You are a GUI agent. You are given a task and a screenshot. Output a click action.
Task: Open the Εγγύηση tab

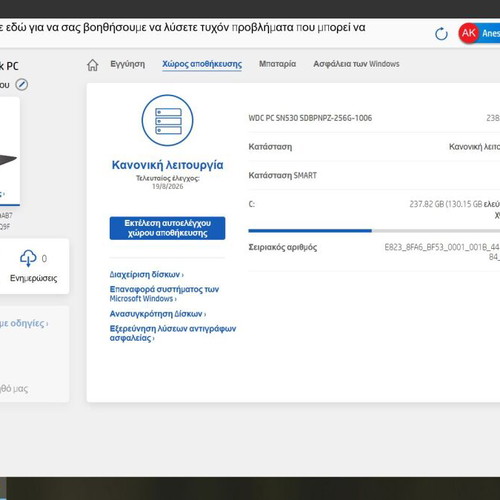click(128, 64)
